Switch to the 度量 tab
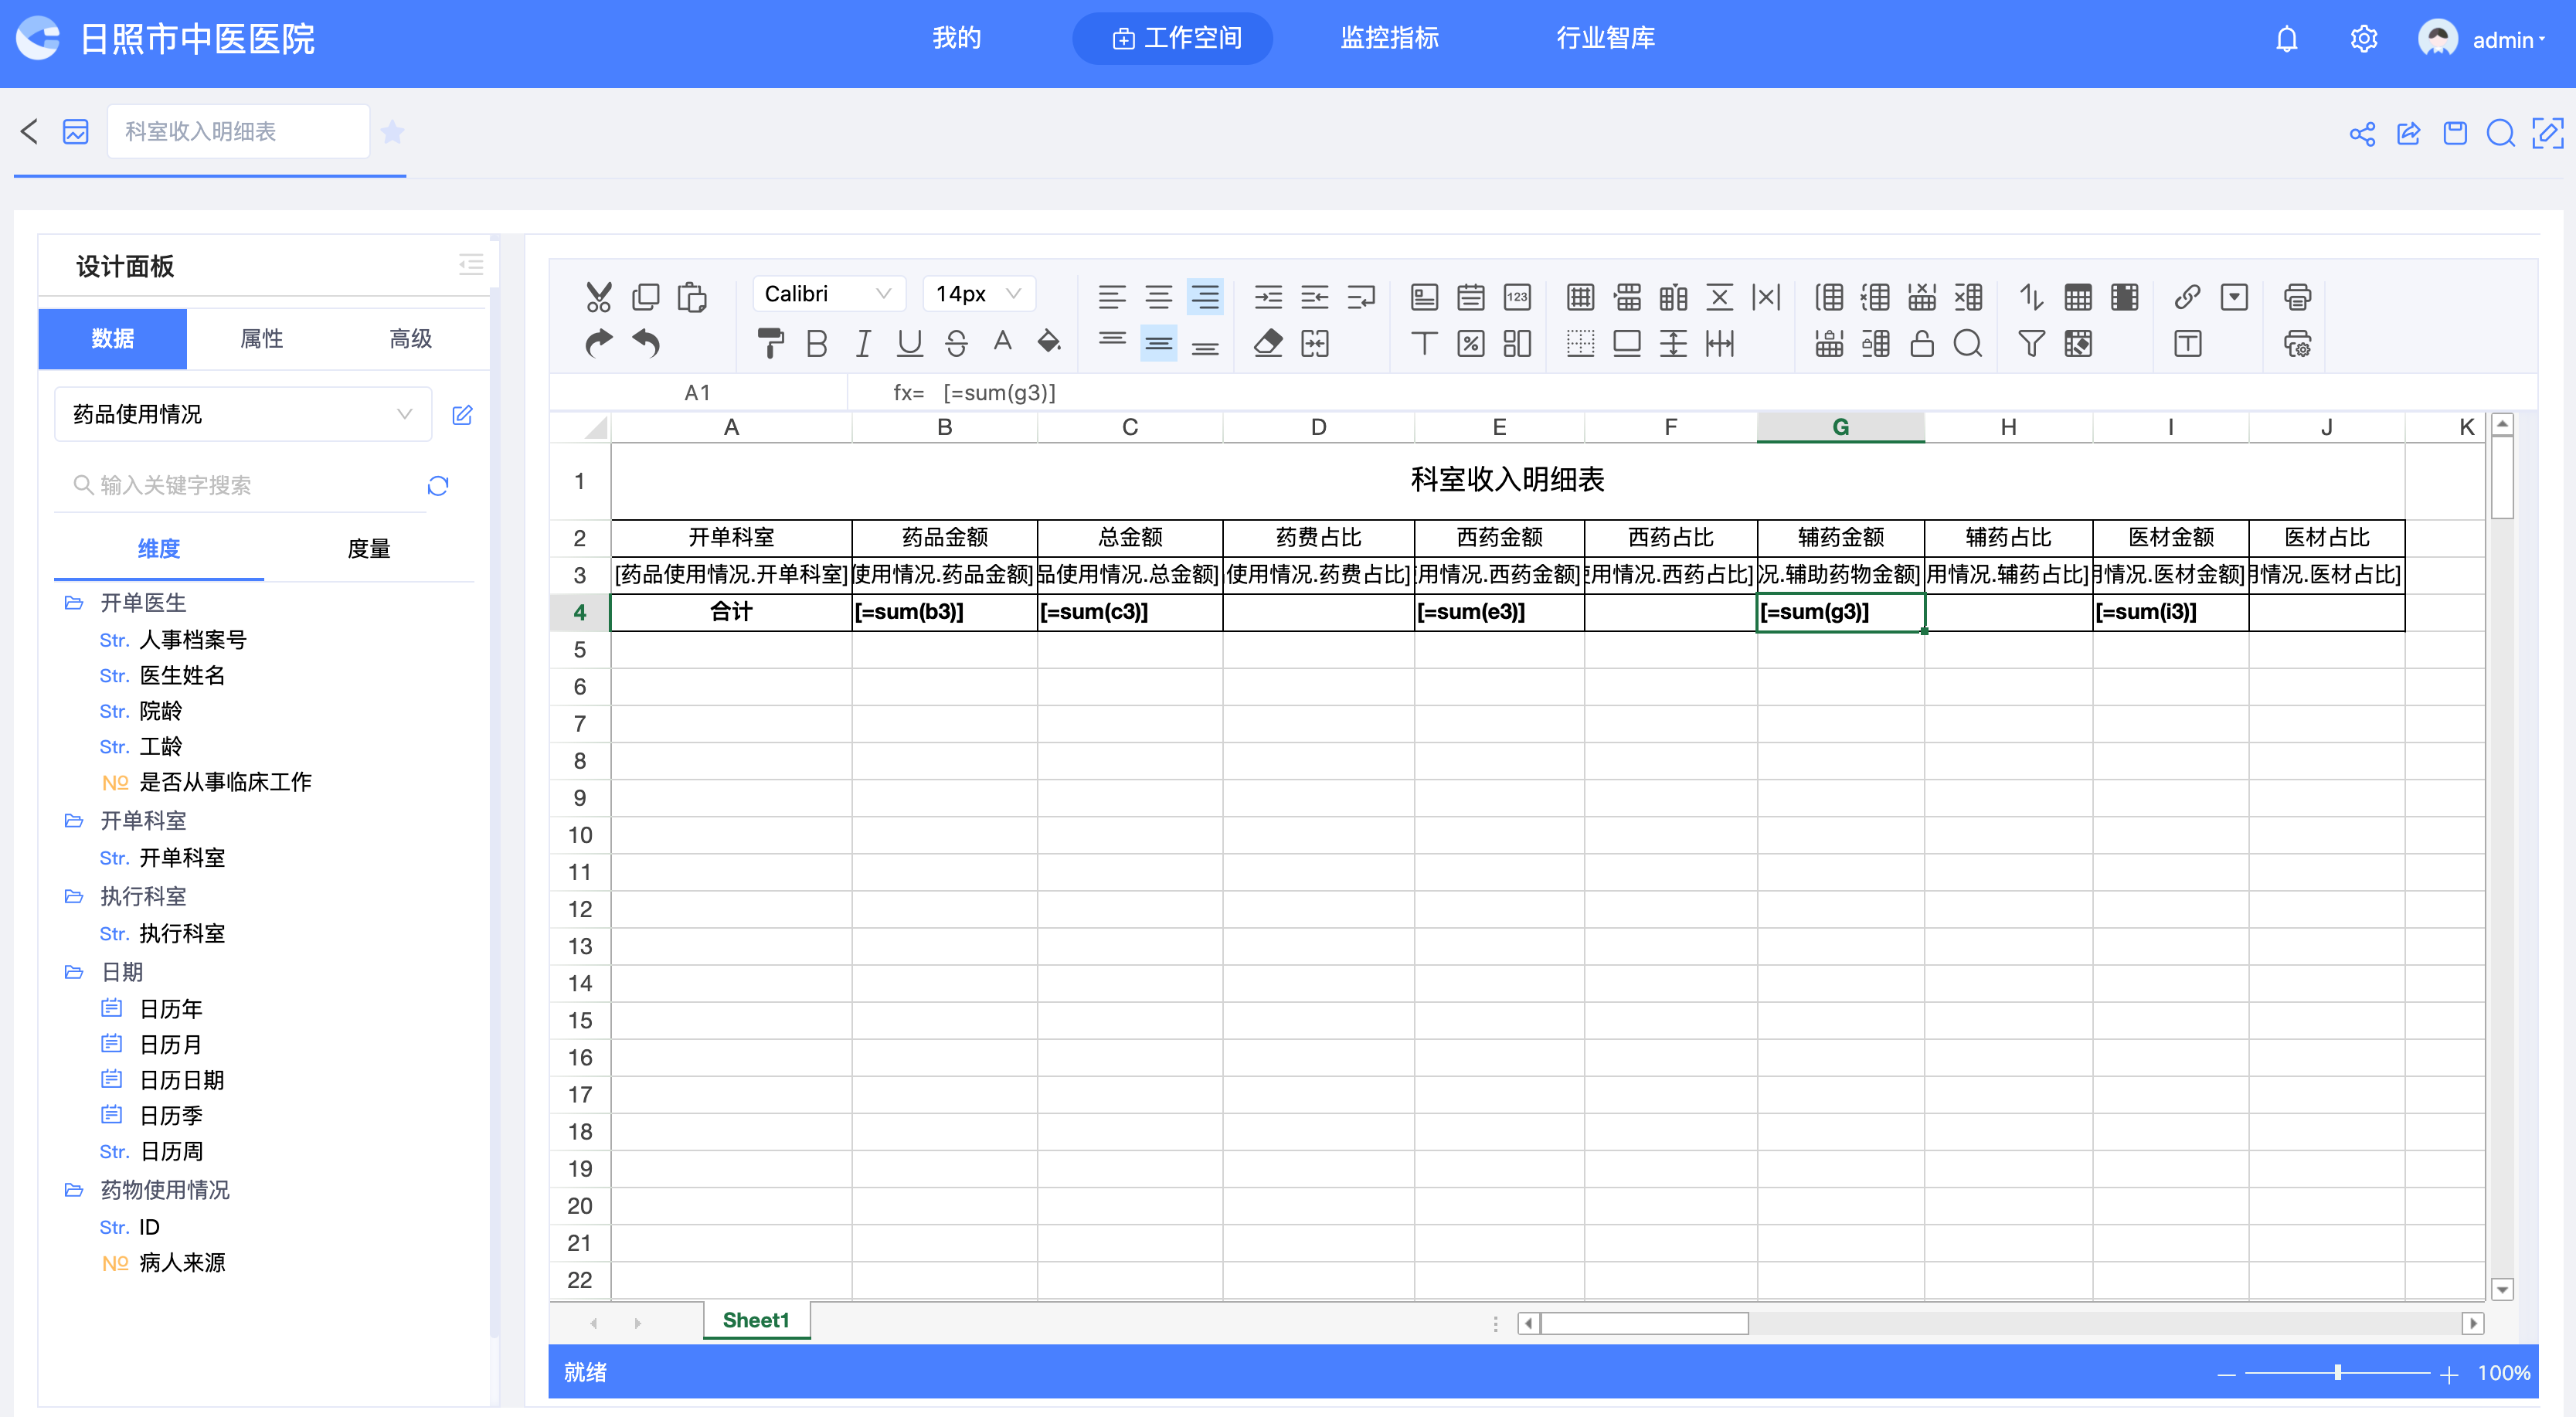 point(368,549)
